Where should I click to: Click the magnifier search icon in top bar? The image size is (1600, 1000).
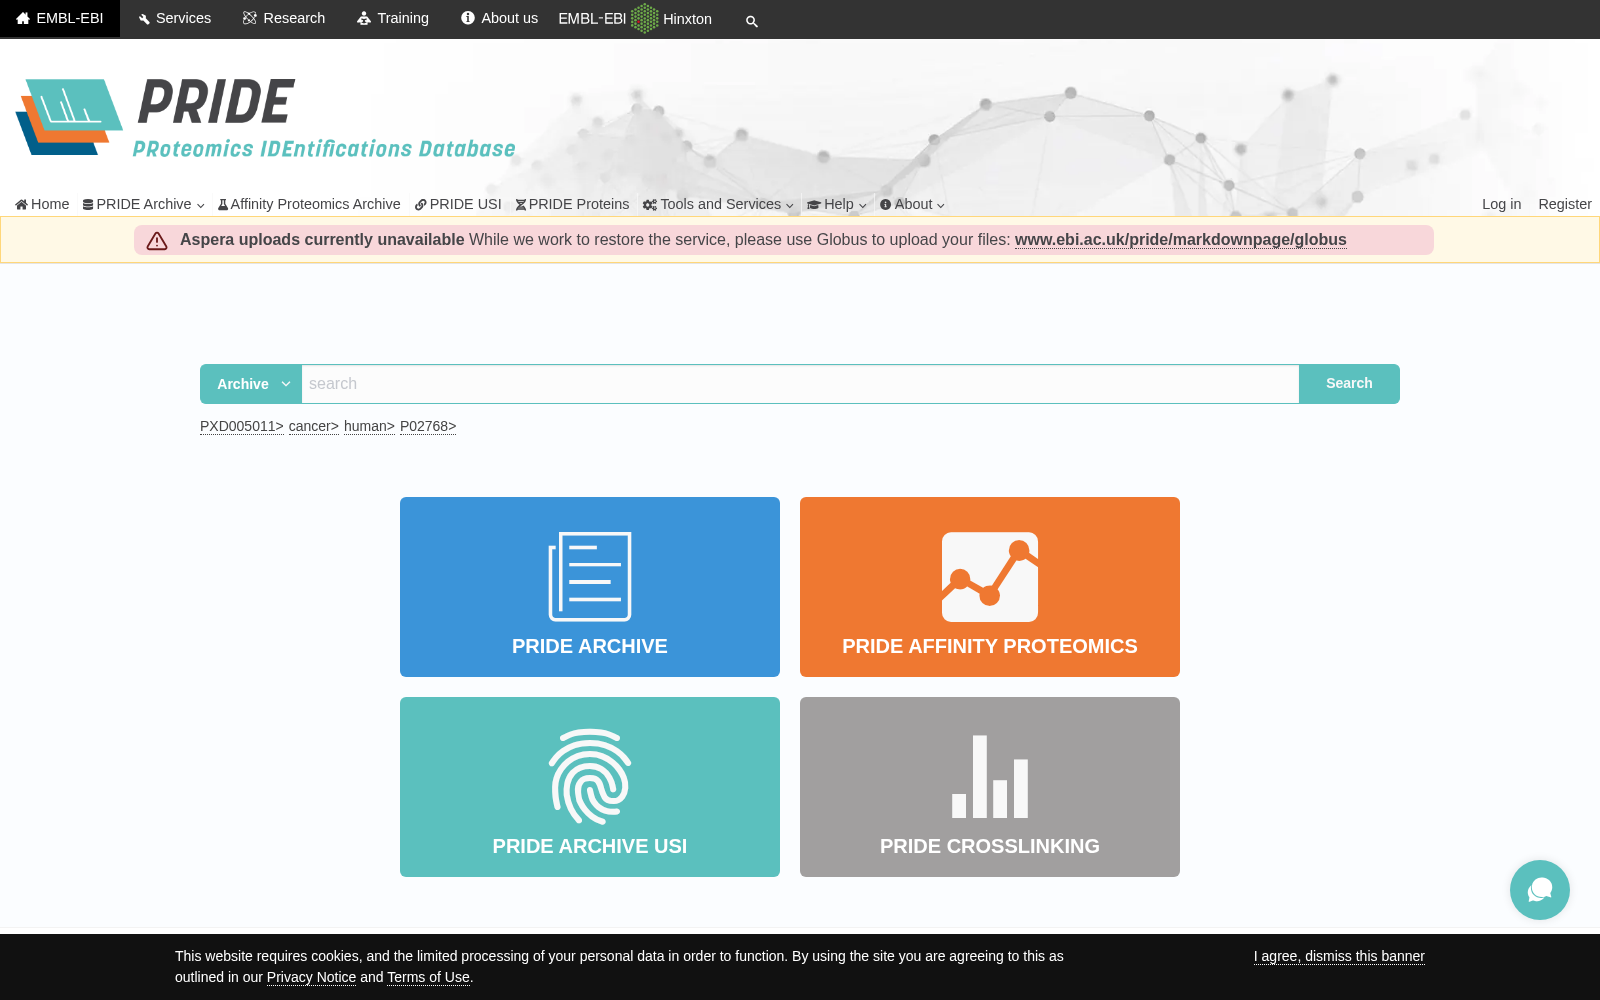point(752,21)
